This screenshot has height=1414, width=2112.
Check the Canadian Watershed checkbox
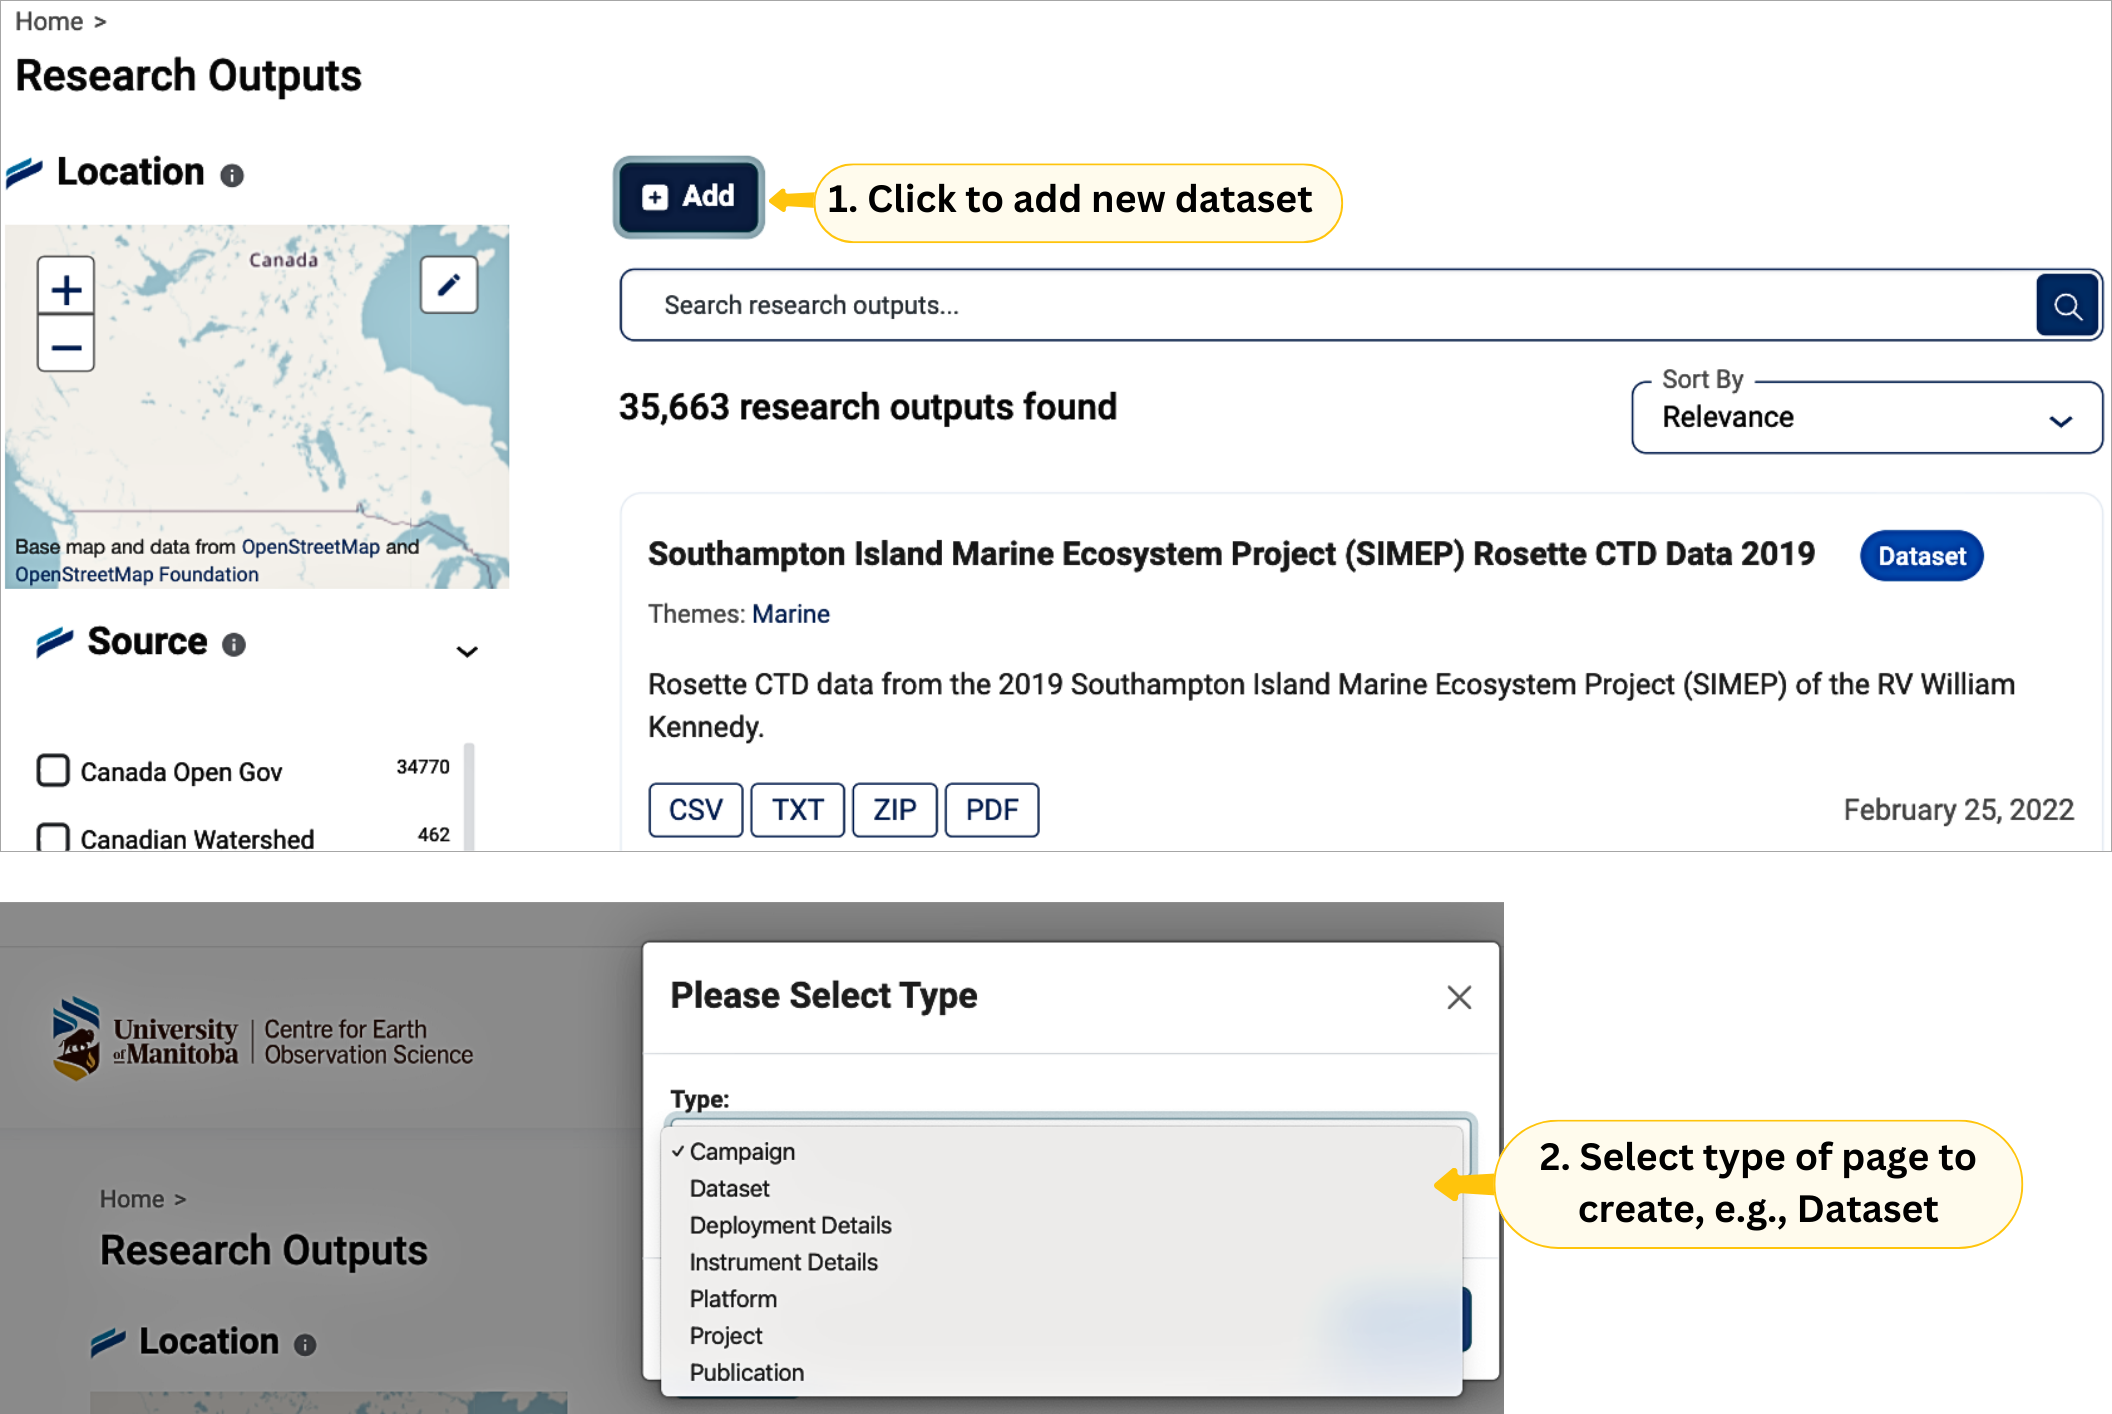(53, 837)
